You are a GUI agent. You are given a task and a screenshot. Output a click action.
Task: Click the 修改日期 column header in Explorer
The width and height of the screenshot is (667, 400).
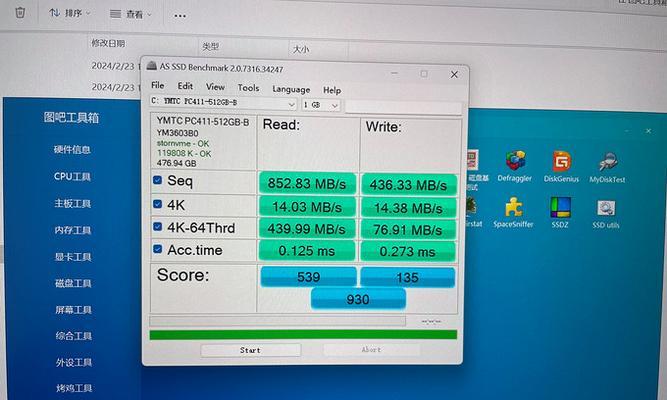[108, 43]
